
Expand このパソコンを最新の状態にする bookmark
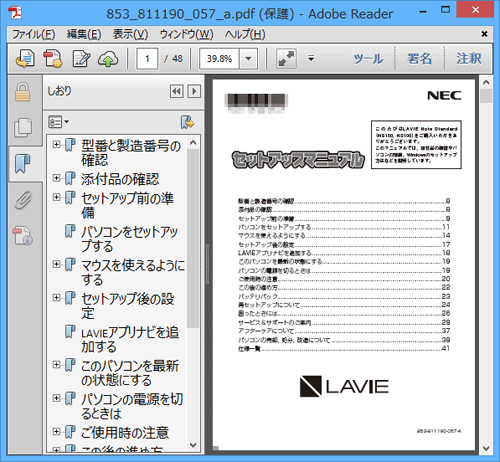point(56,365)
